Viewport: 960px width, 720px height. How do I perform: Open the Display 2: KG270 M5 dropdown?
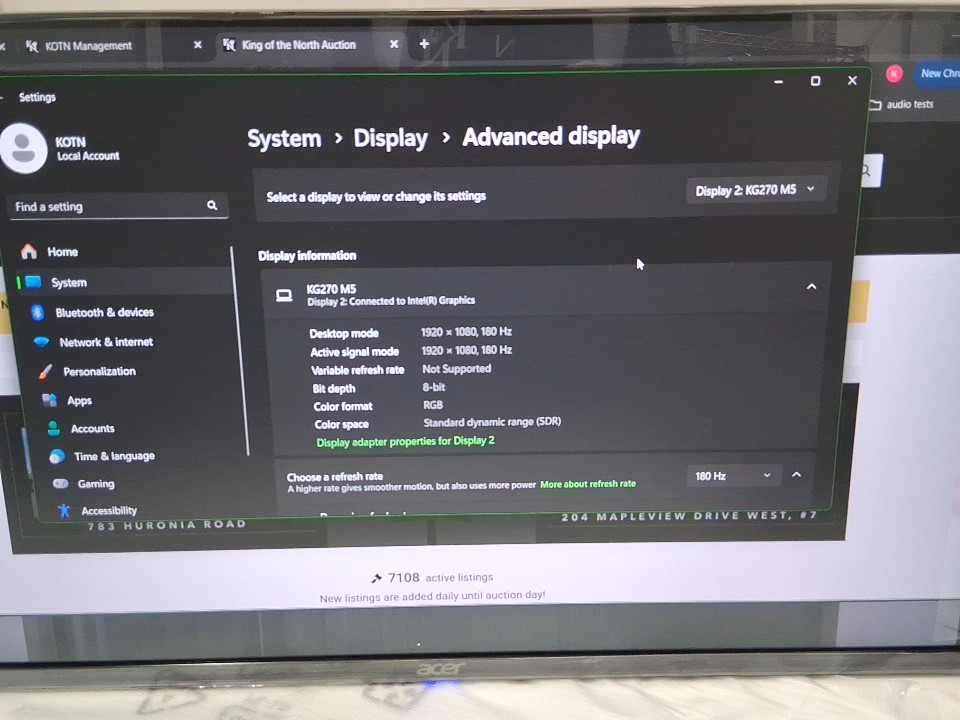[755, 190]
